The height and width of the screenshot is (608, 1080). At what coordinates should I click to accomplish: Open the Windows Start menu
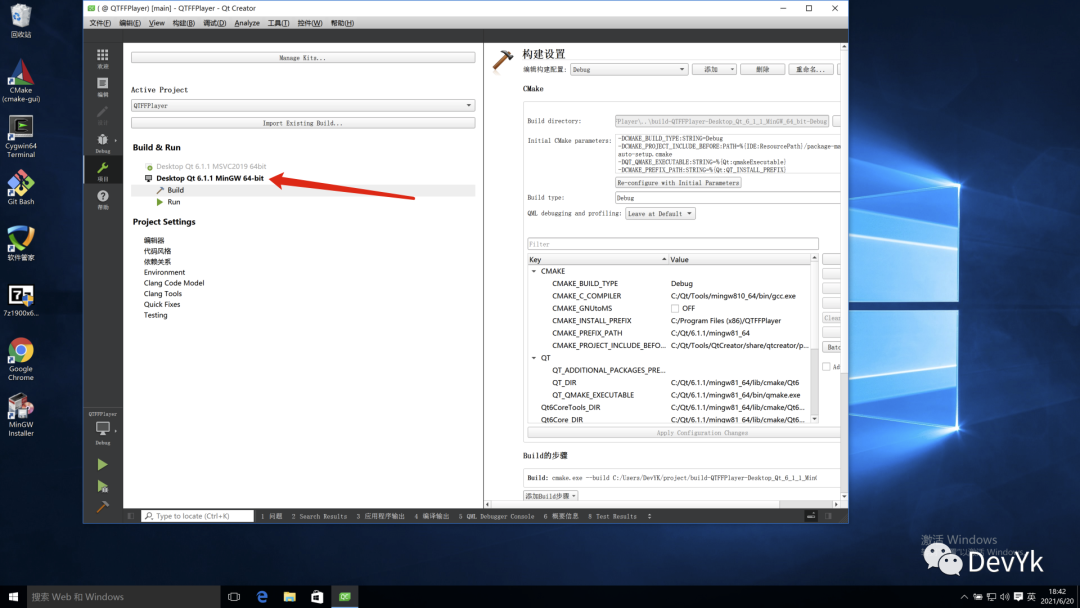(x=13, y=596)
